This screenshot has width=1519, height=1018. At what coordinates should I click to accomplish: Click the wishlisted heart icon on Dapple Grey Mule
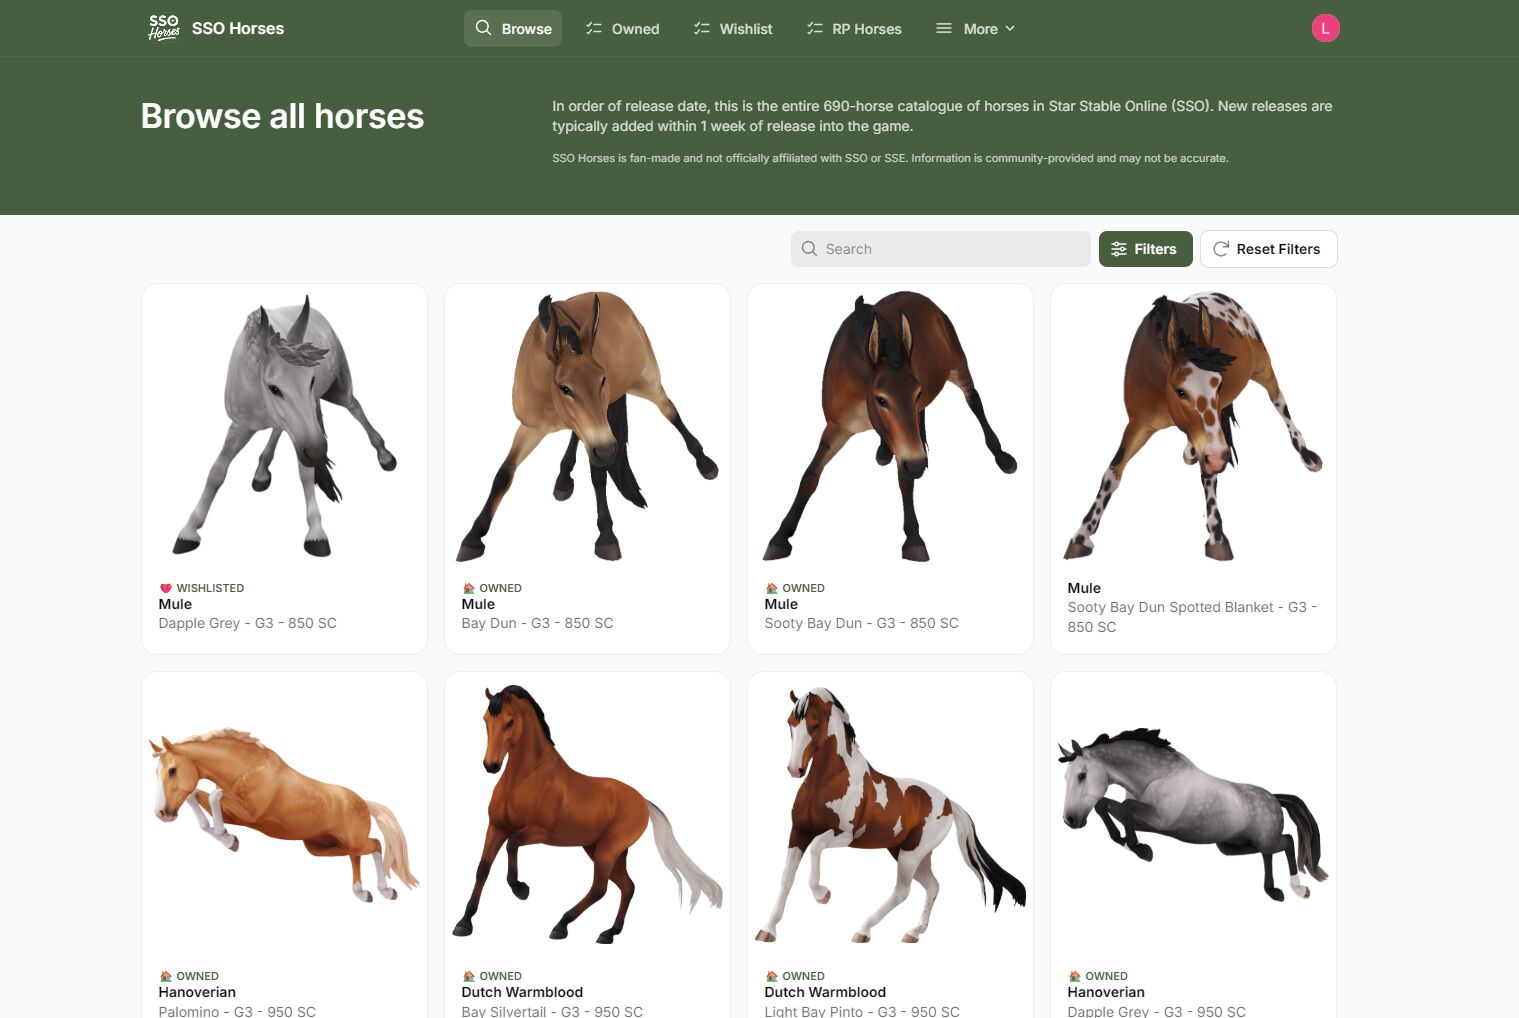tap(165, 588)
